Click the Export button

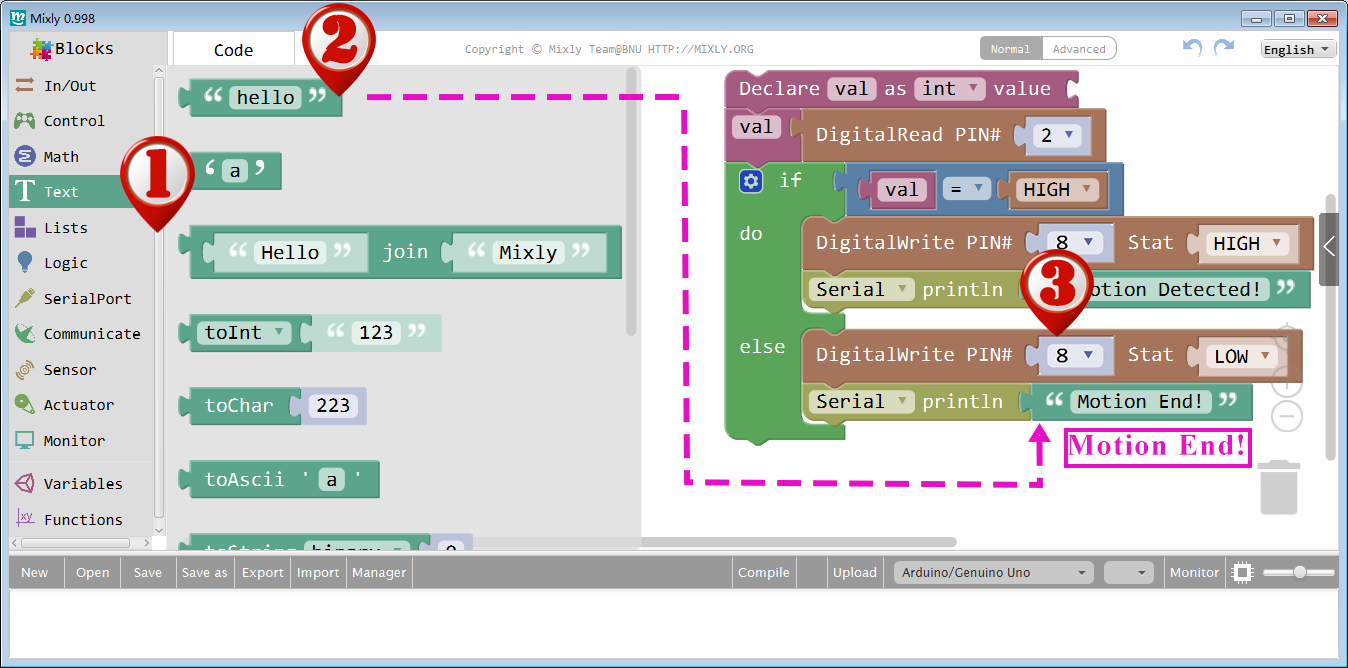click(x=263, y=573)
